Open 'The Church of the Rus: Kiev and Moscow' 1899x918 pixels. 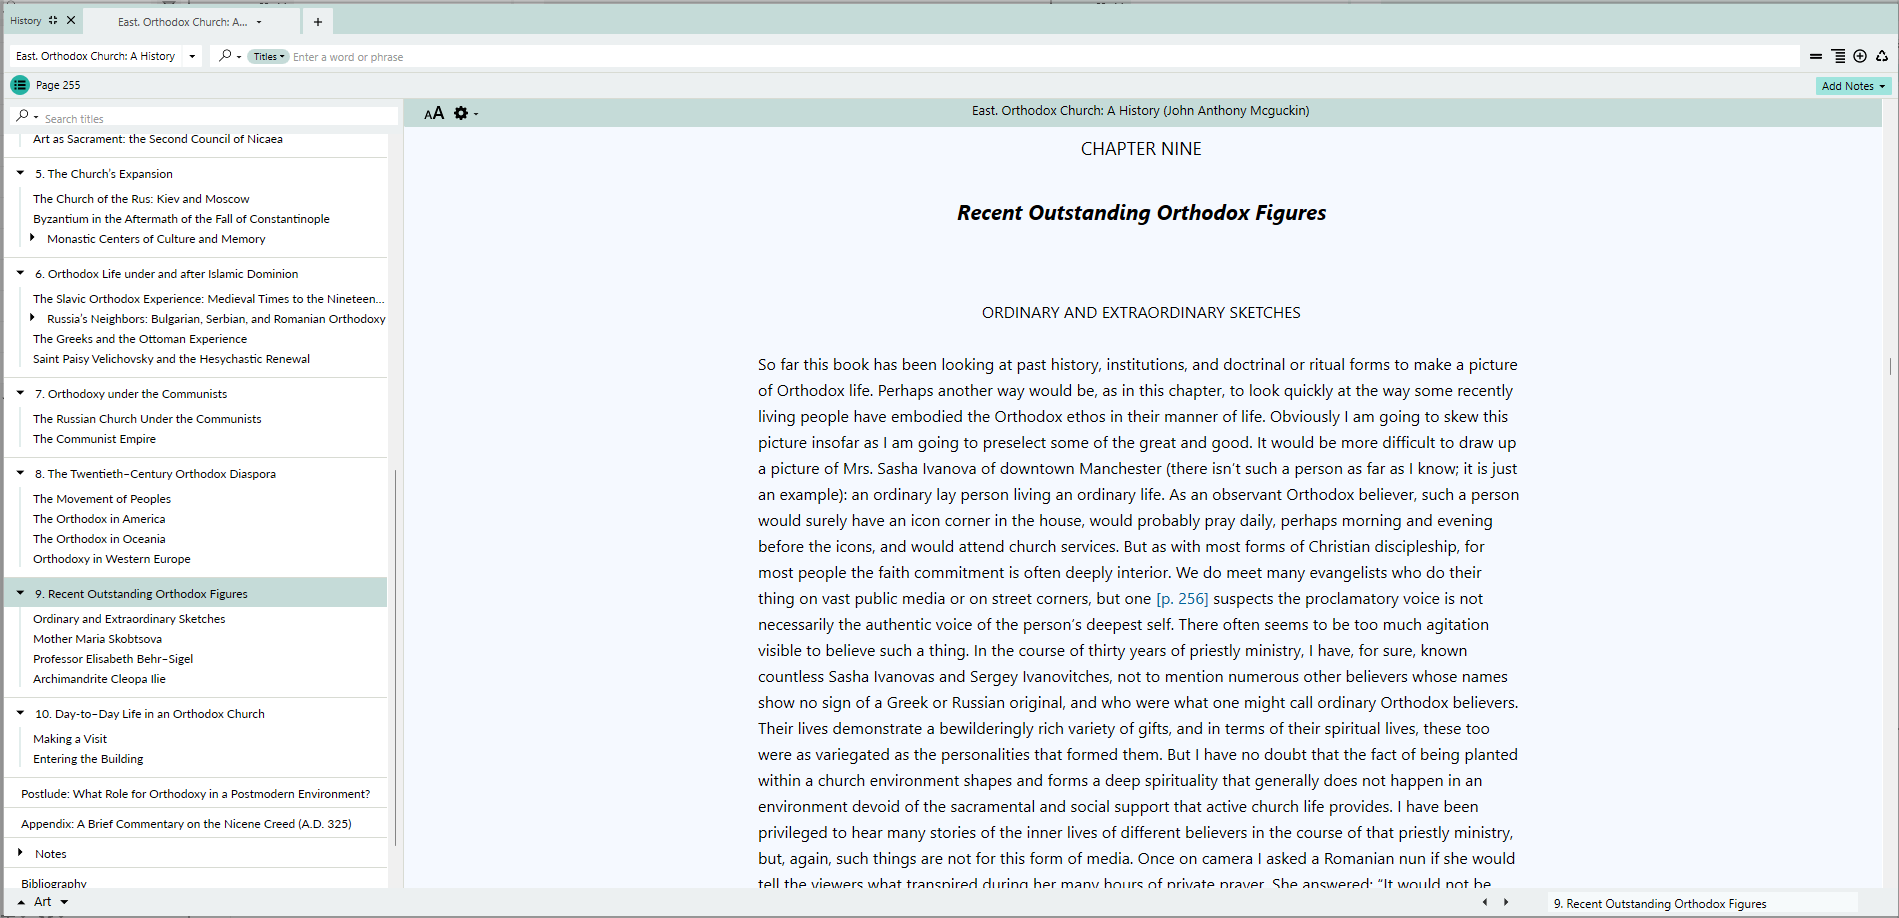pos(141,199)
